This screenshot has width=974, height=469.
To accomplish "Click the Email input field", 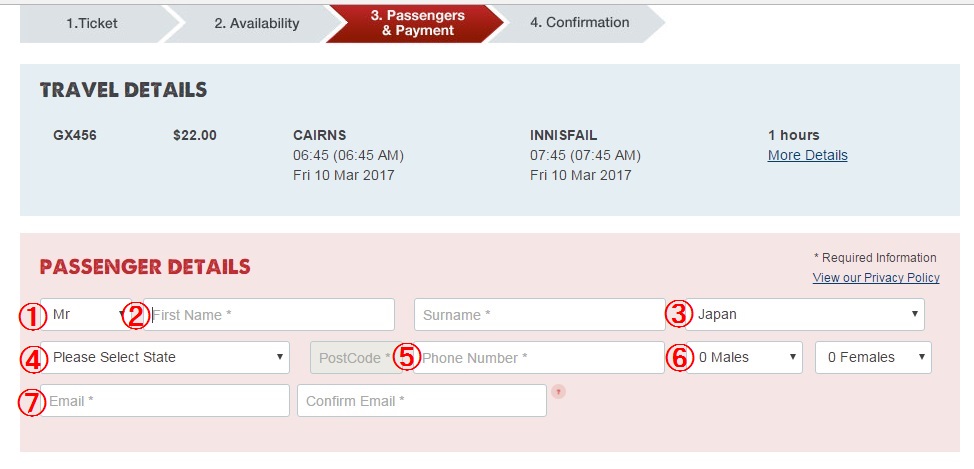I will [x=167, y=401].
